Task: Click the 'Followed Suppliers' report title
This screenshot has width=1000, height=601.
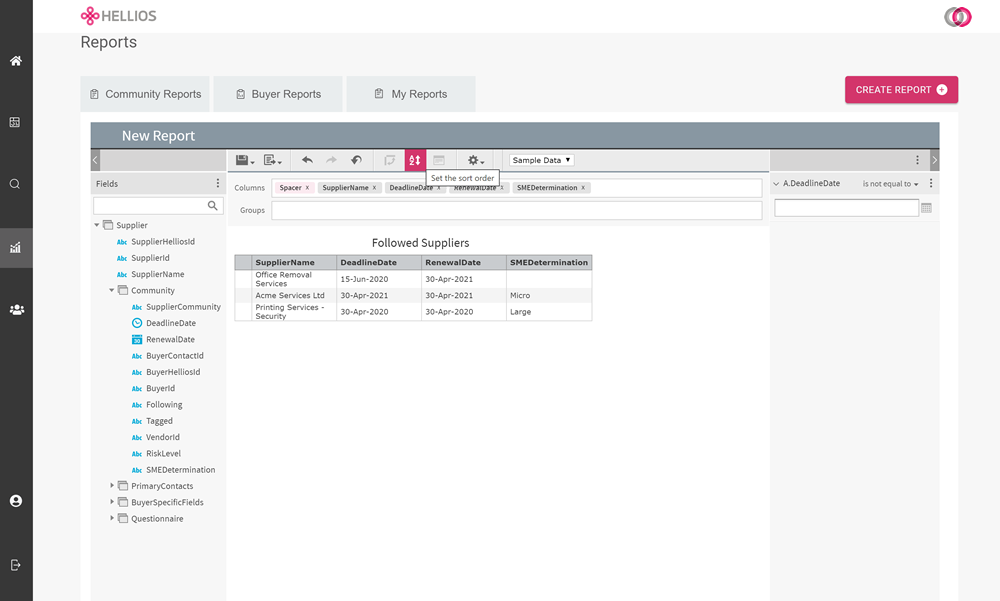Action: [x=420, y=242]
